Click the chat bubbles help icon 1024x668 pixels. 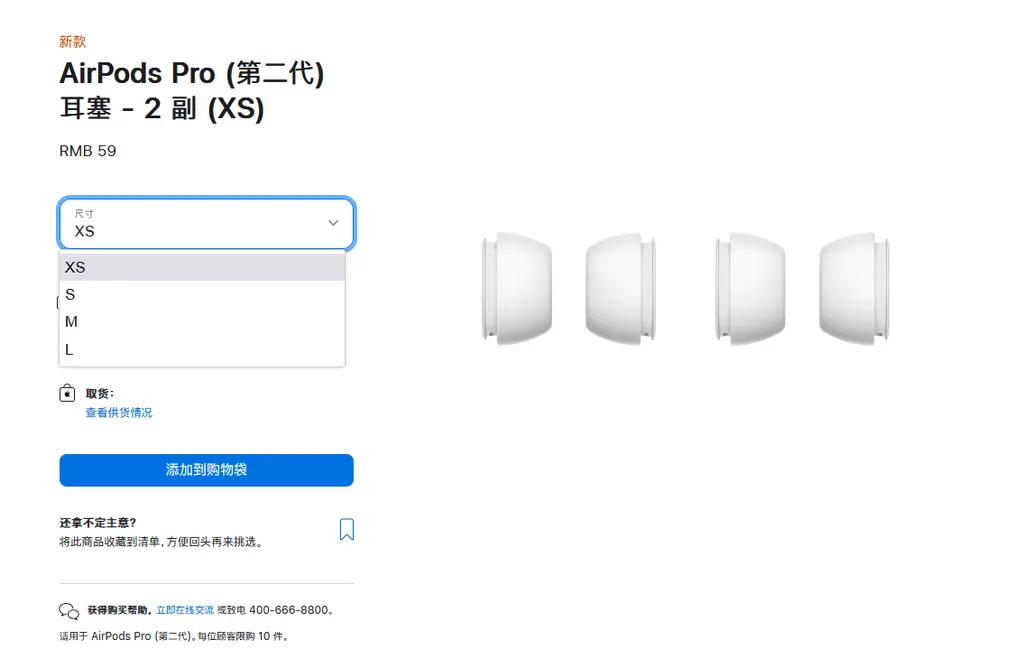[x=69, y=611]
